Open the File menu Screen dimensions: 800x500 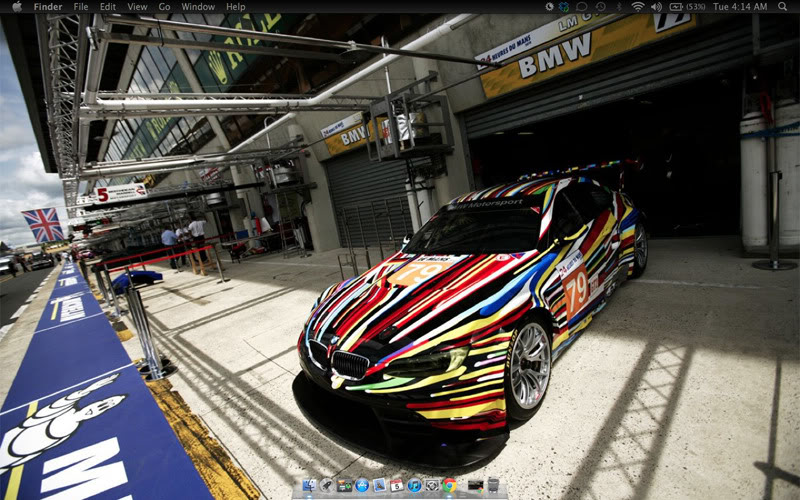tap(81, 7)
